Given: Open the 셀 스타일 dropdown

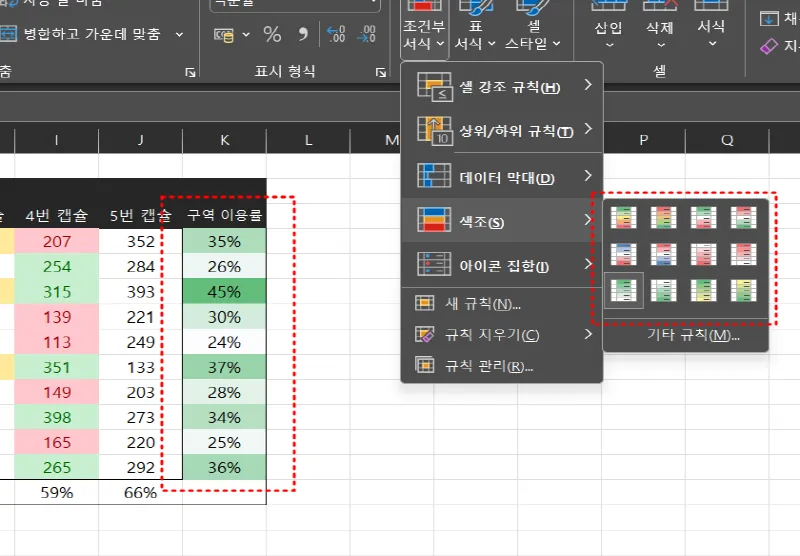Looking at the screenshot, I should click(x=533, y=26).
